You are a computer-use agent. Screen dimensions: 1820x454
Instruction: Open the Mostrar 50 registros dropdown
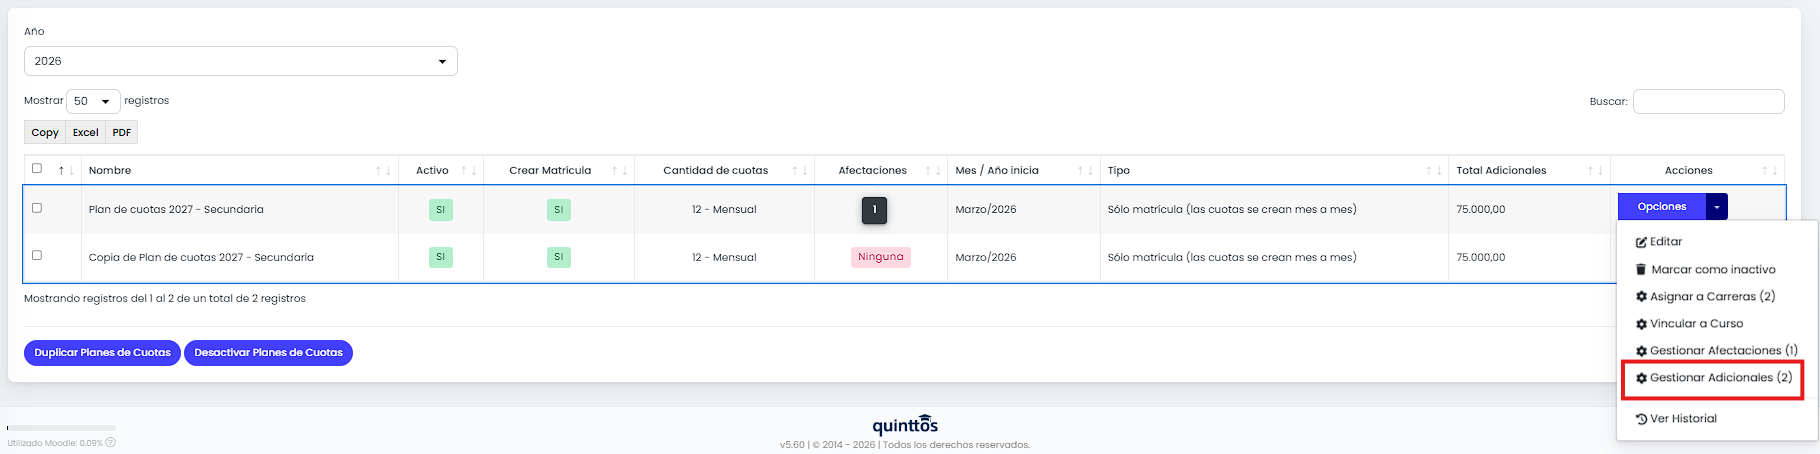(93, 101)
